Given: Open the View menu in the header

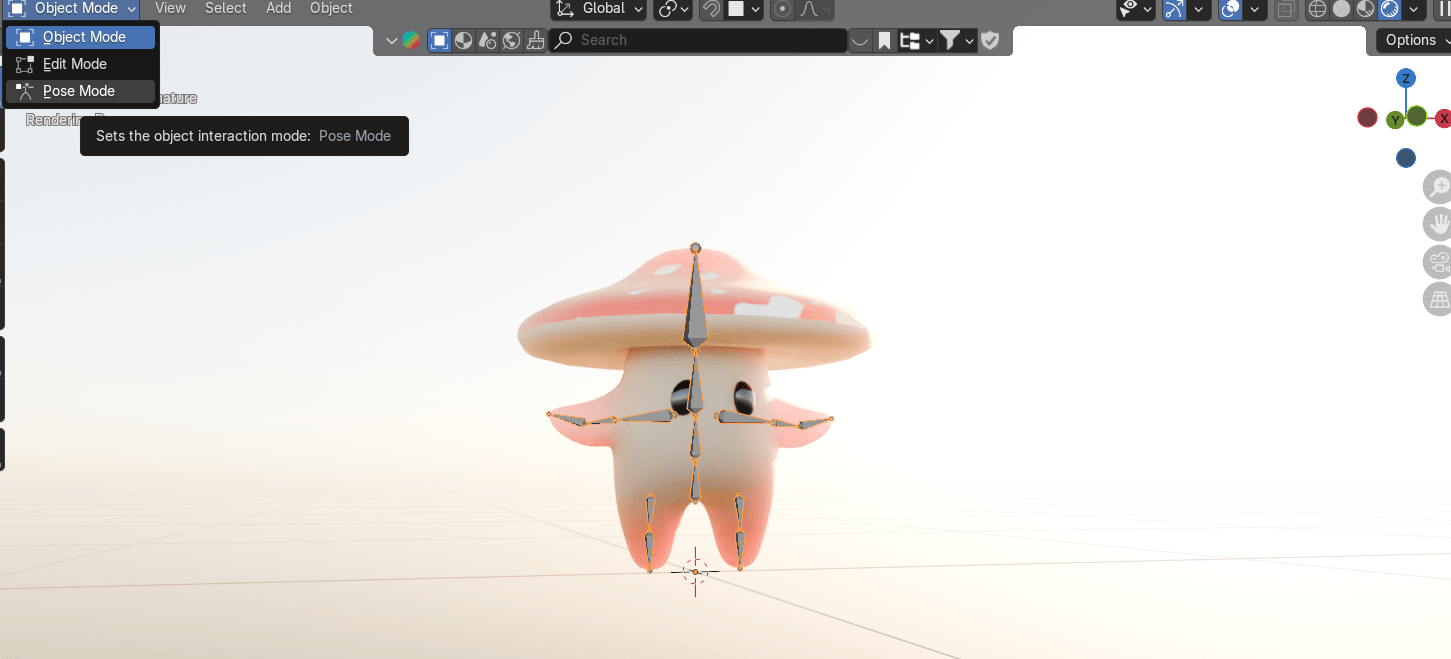Looking at the screenshot, I should tap(170, 8).
